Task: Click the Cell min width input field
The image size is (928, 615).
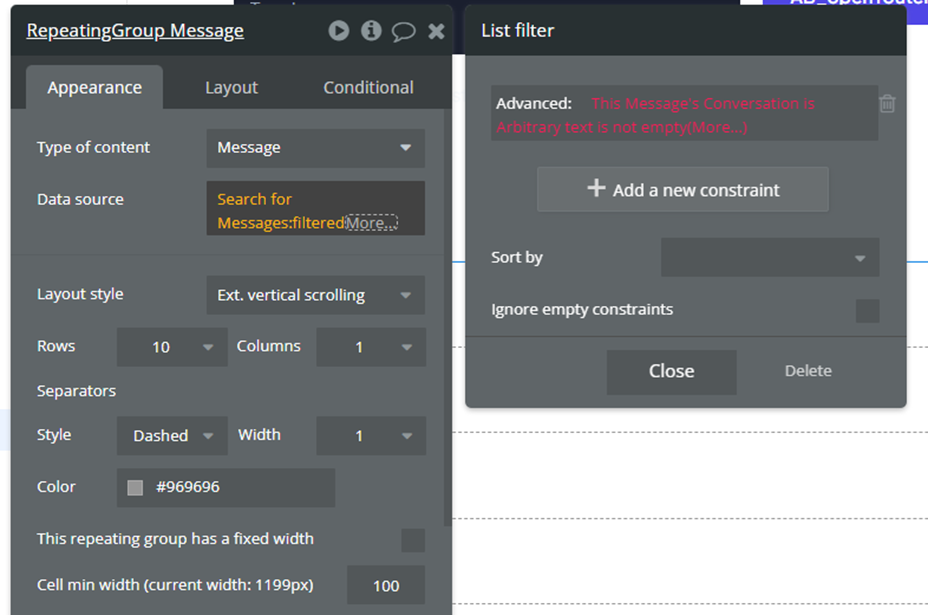Action: [x=385, y=586]
